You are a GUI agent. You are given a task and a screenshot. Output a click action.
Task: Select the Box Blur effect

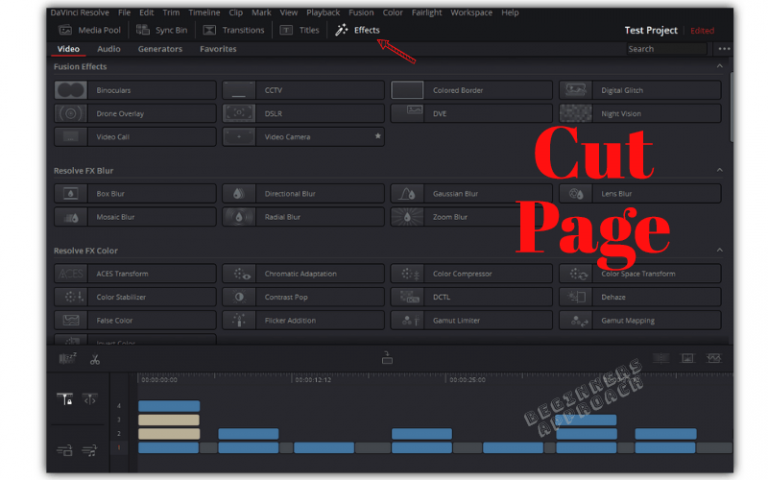pos(135,194)
